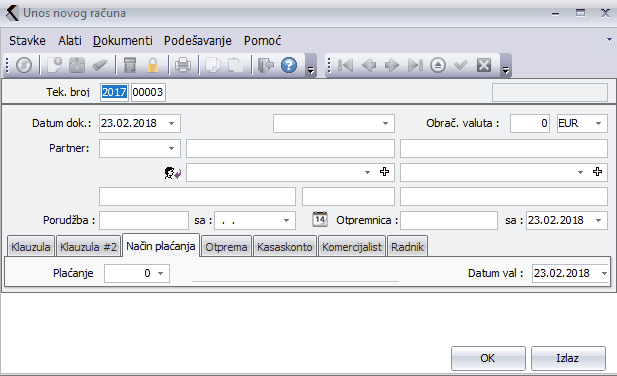
Task: Click the plus icon in the right address combo
Action: click(x=597, y=172)
